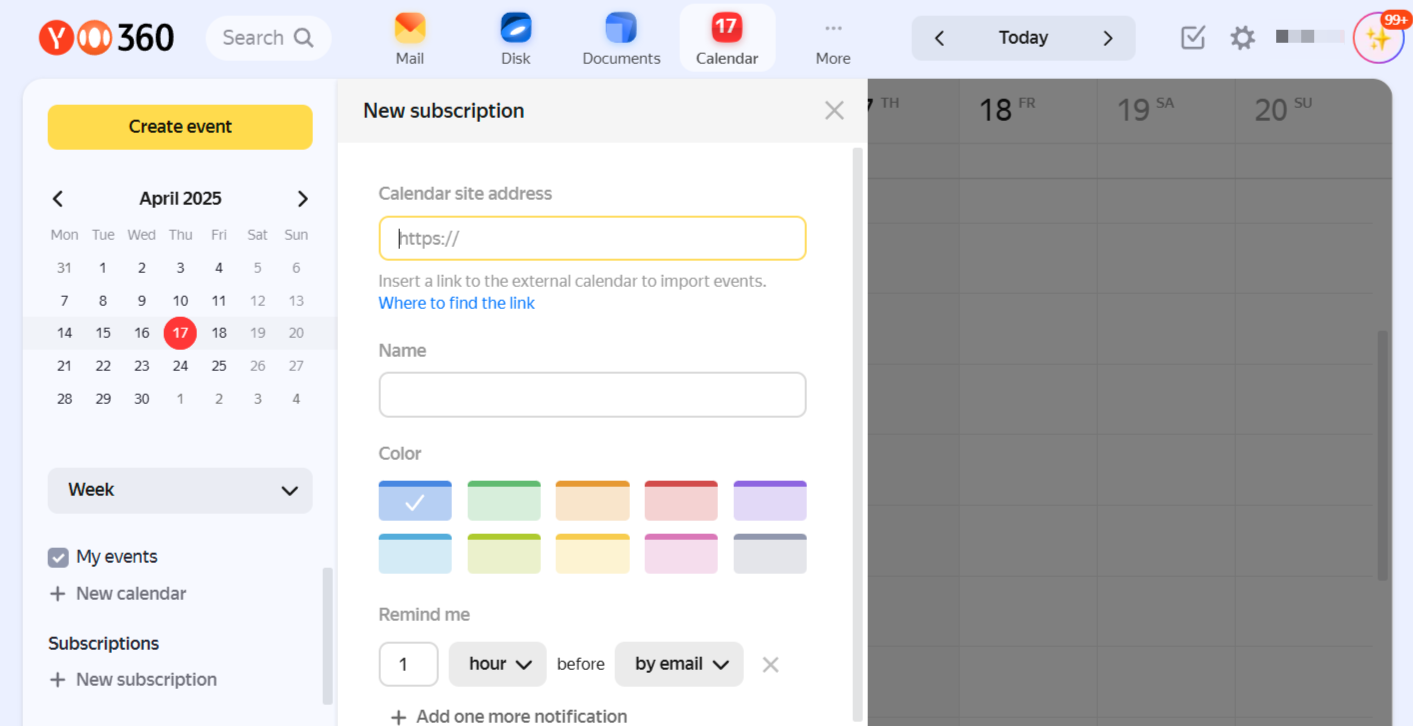The width and height of the screenshot is (1413, 726).
Task: Open the tasks checklist icon
Action: tap(1192, 38)
